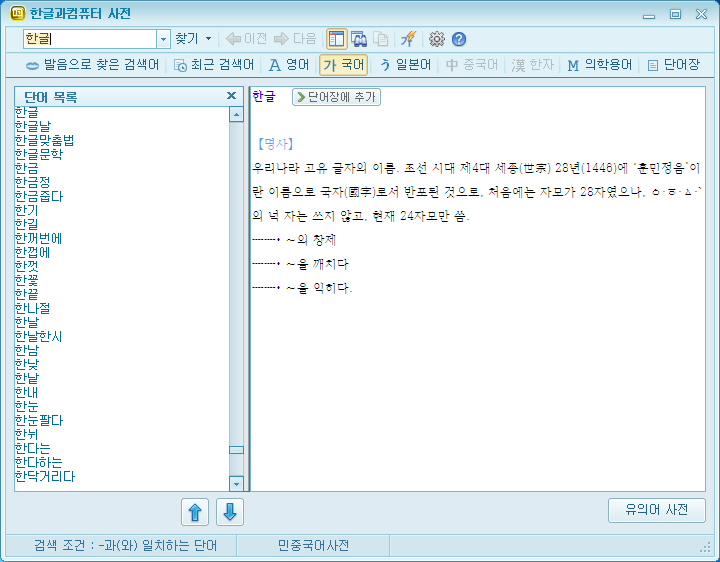Click the 다음 forward arrow button
This screenshot has height=562, width=720.
tap(295, 39)
